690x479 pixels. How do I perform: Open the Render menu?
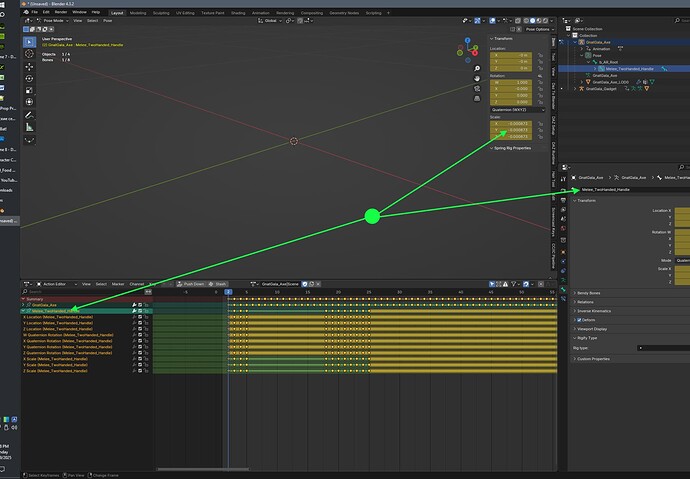(x=62, y=12)
